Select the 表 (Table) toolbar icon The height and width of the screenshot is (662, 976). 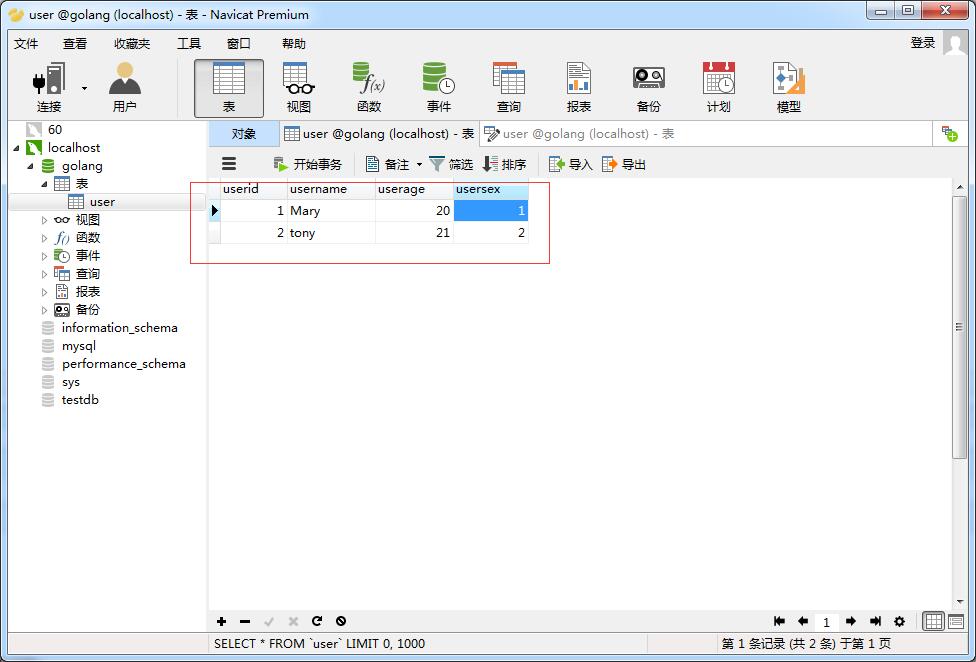pos(229,88)
